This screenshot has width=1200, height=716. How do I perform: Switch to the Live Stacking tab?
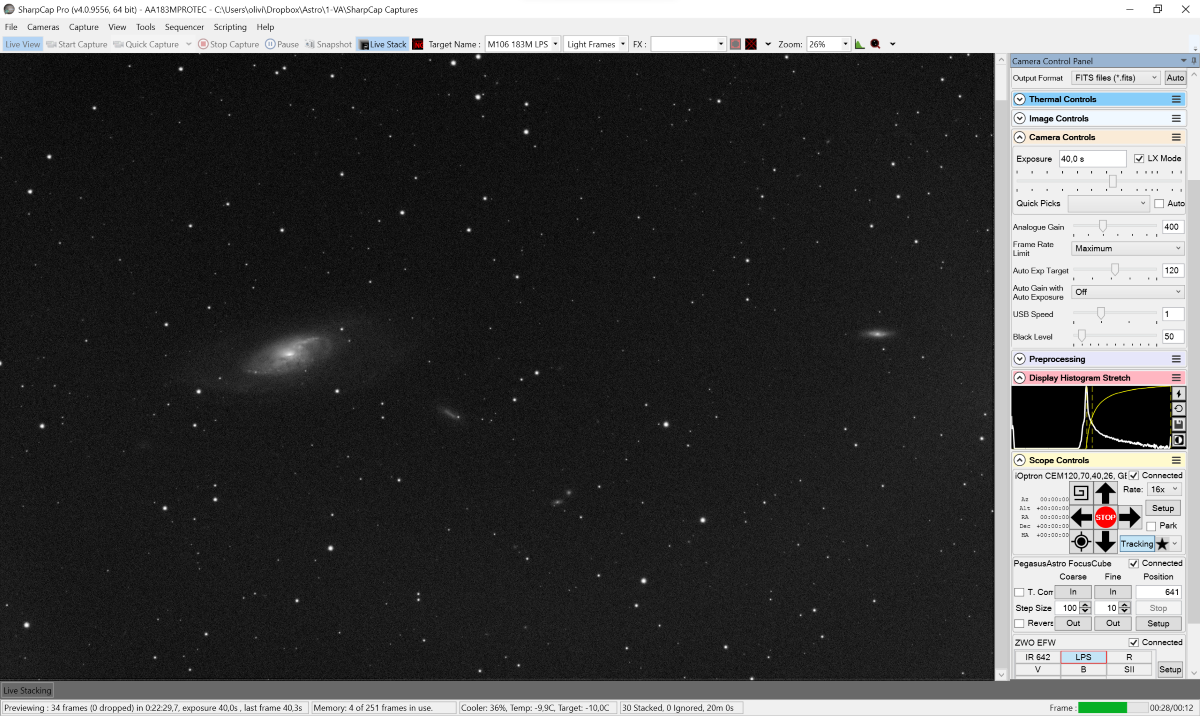(27, 690)
